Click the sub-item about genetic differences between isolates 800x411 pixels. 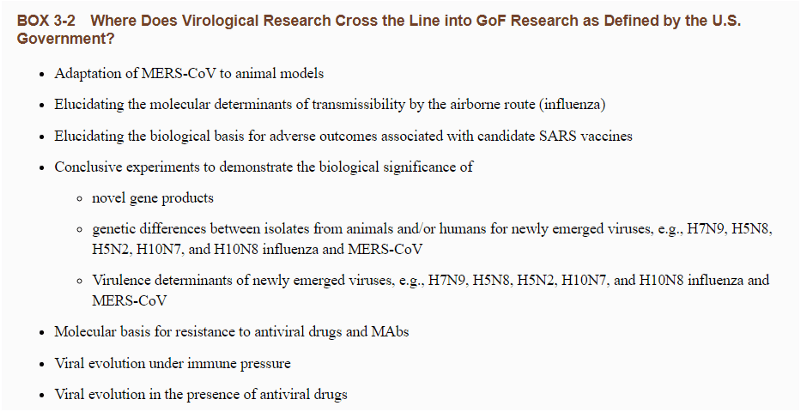point(432,239)
